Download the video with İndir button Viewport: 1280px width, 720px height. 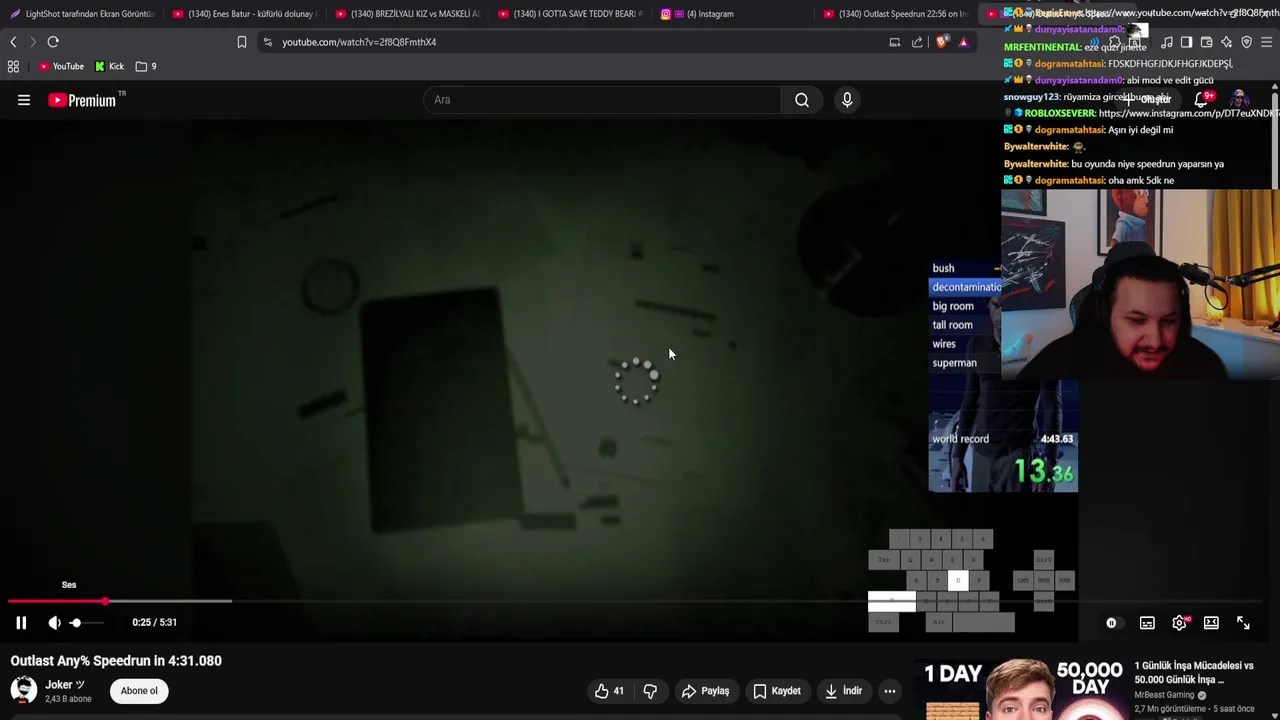[x=843, y=691]
